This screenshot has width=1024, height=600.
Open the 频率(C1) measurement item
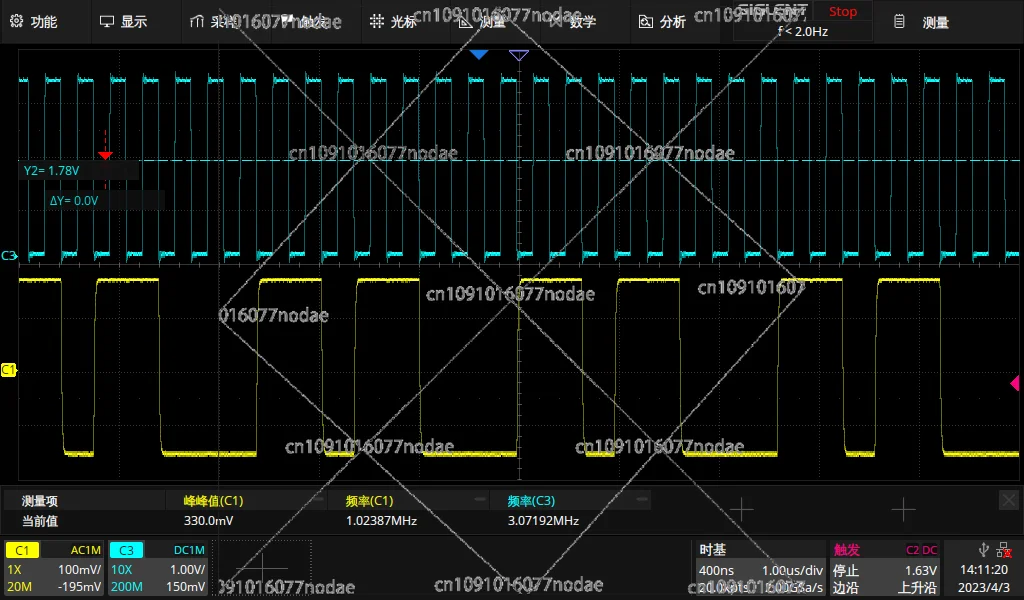[x=370, y=501]
